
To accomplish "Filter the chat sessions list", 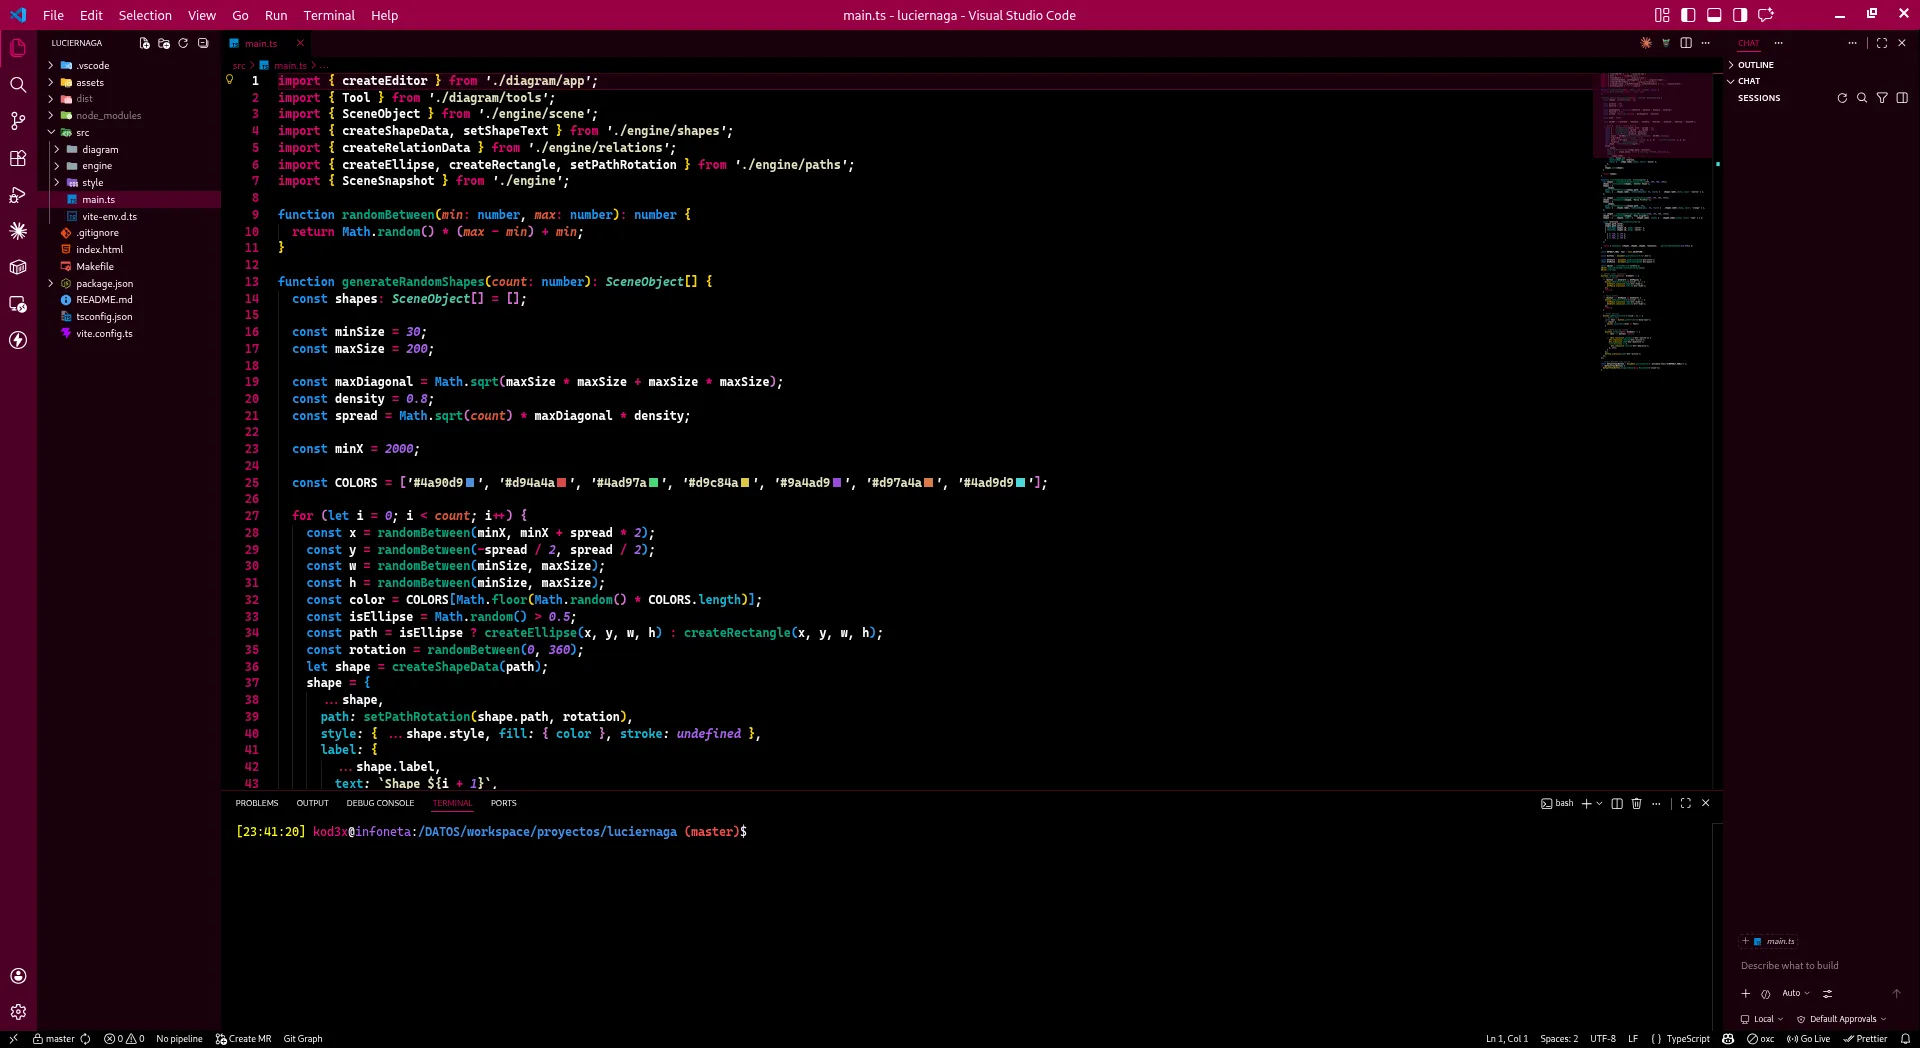I will click(1882, 98).
